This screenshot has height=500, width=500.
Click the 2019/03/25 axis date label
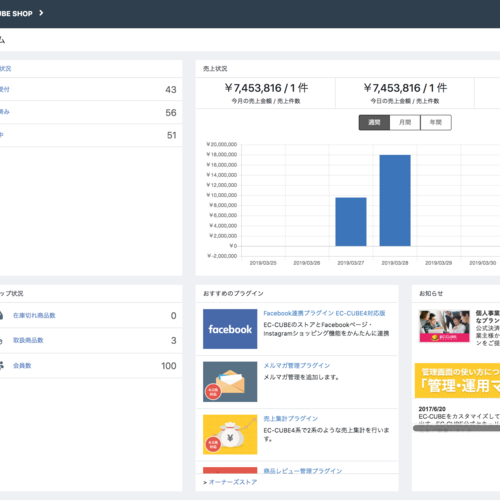(263, 263)
